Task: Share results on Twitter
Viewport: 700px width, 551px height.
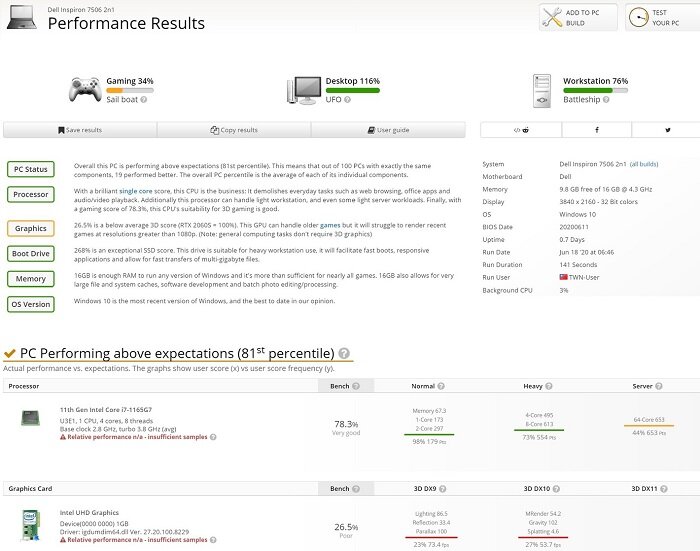Action: pyautogui.click(x=667, y=130)
